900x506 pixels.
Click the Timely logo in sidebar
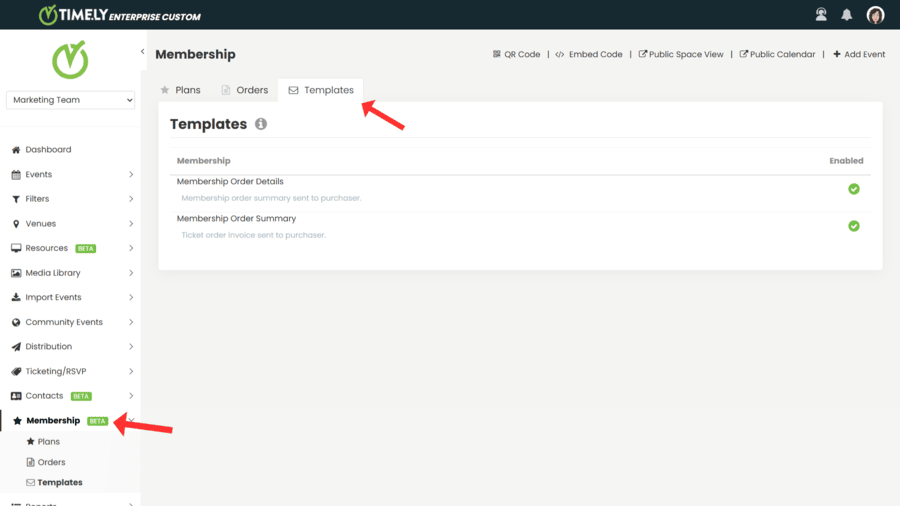(x=70, y=60)
